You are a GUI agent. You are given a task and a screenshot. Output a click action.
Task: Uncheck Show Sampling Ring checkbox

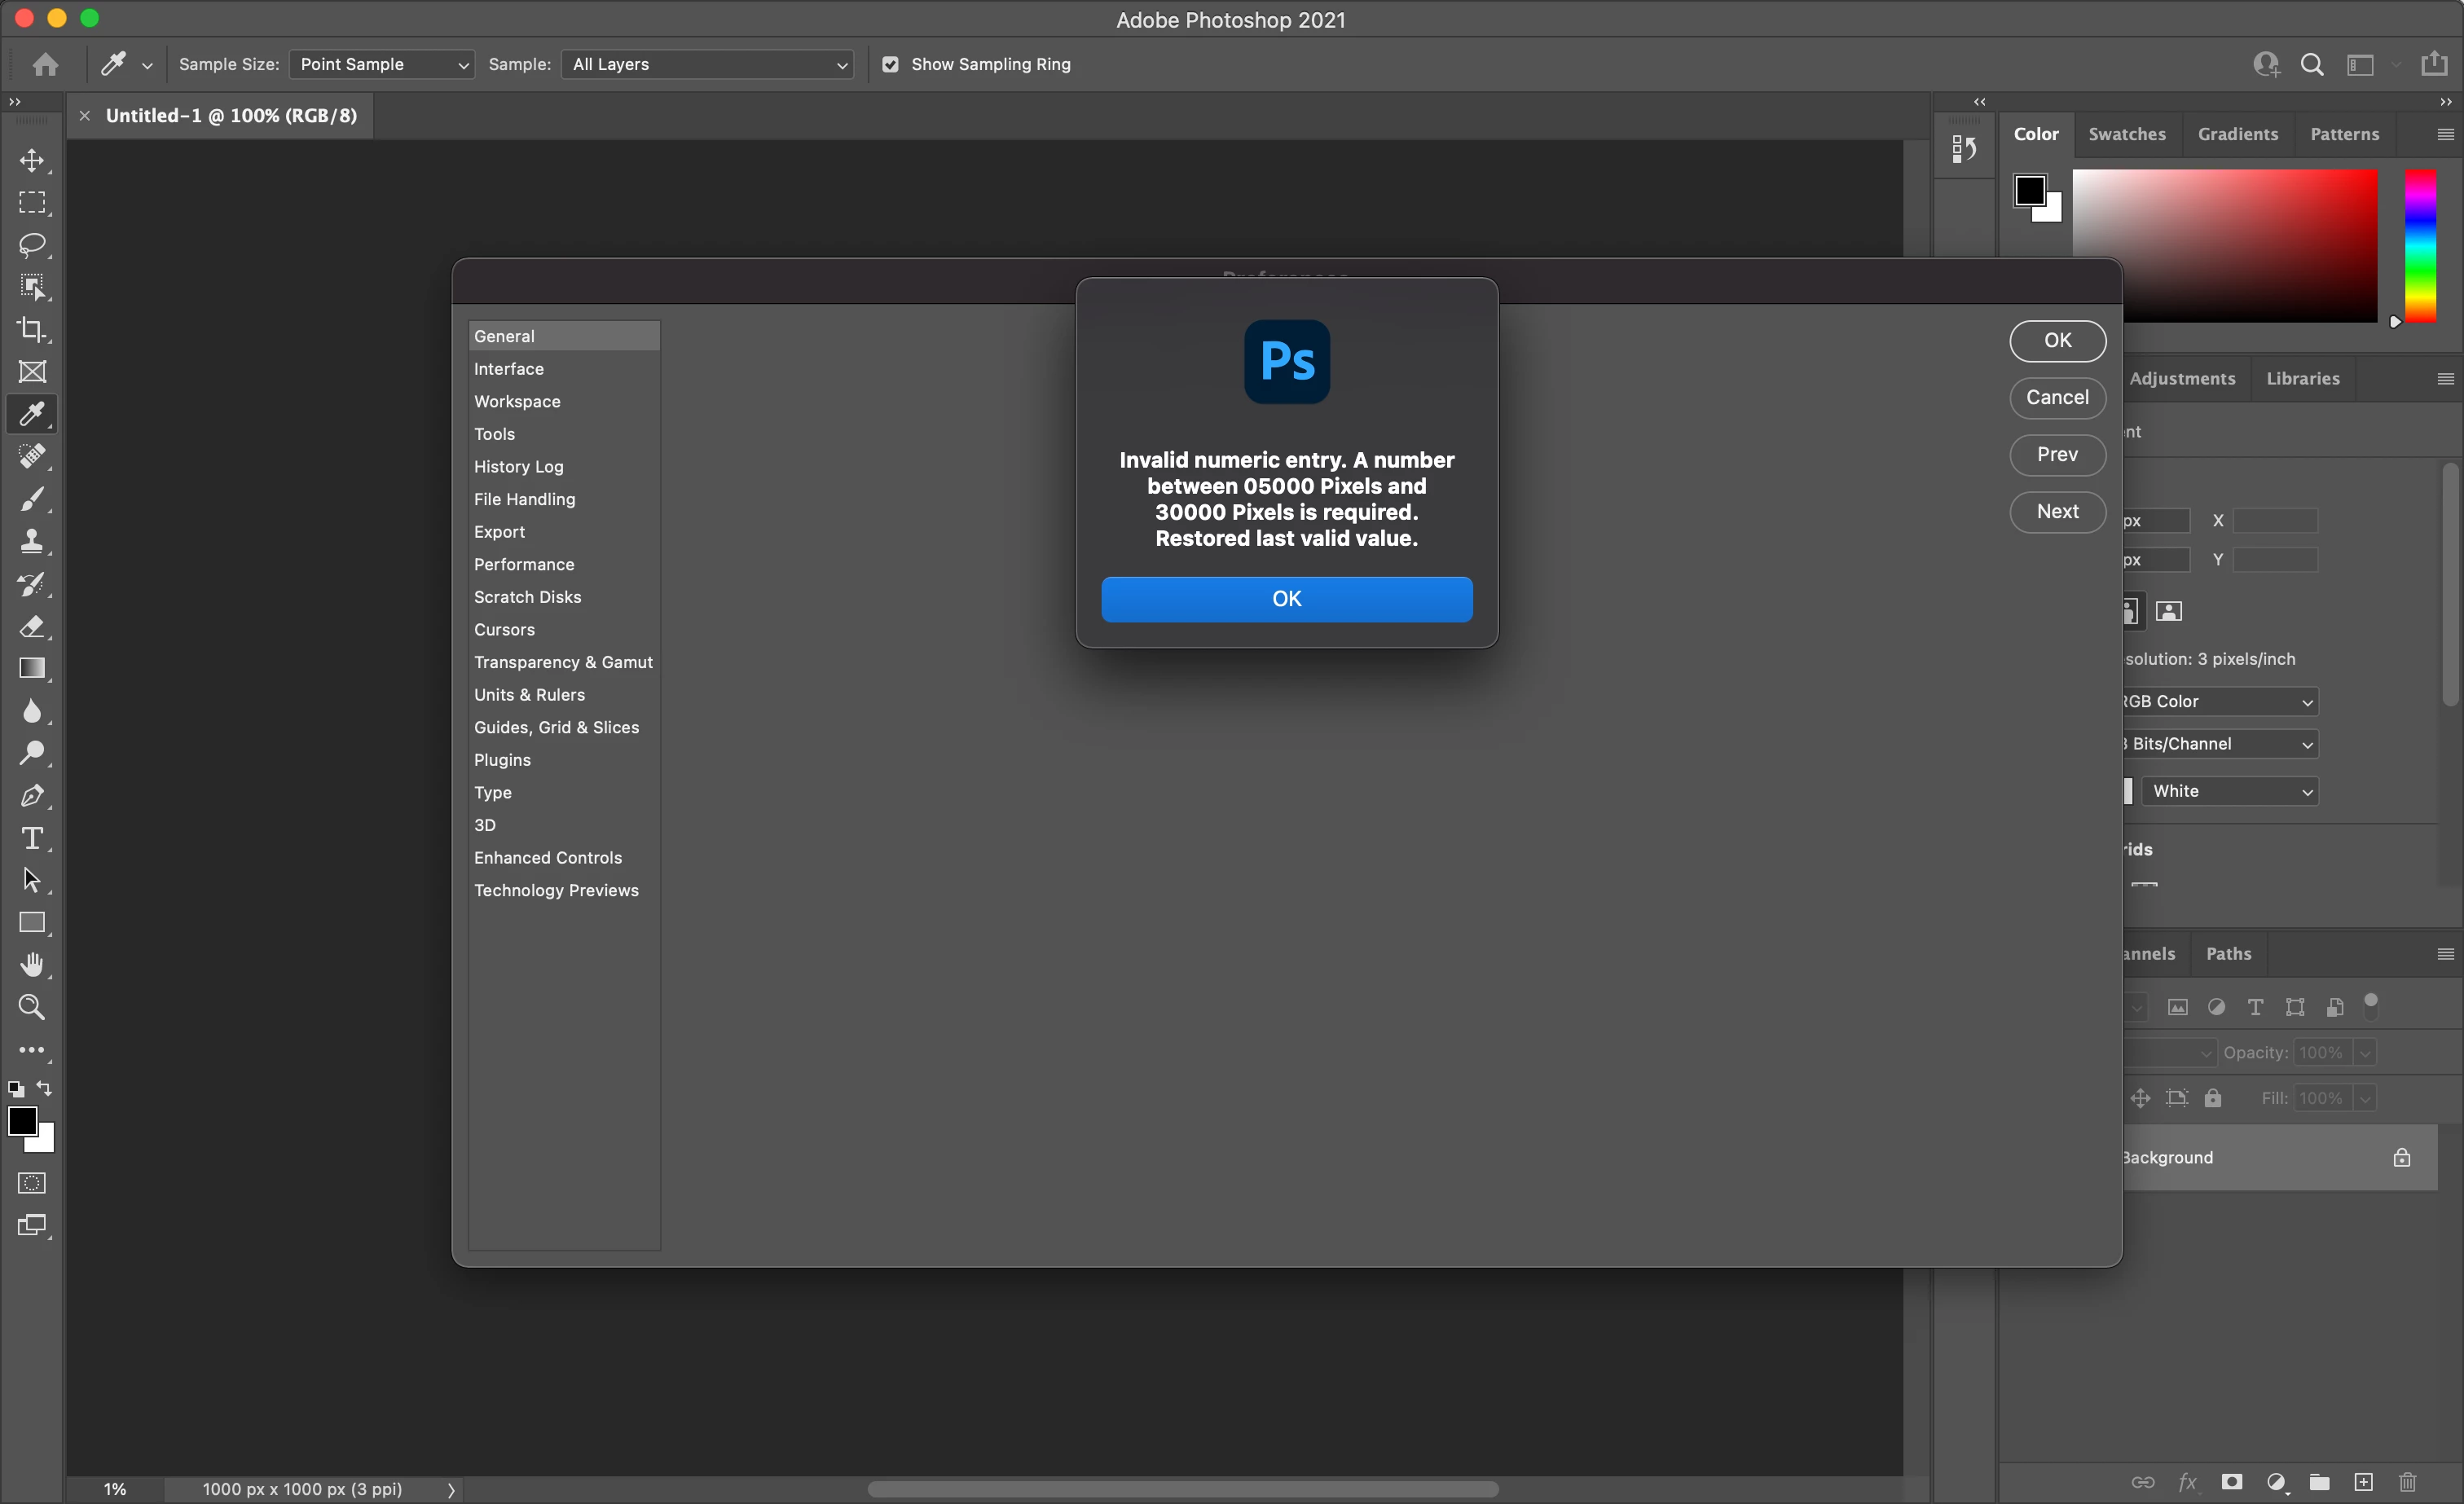[x=890, y=65]
